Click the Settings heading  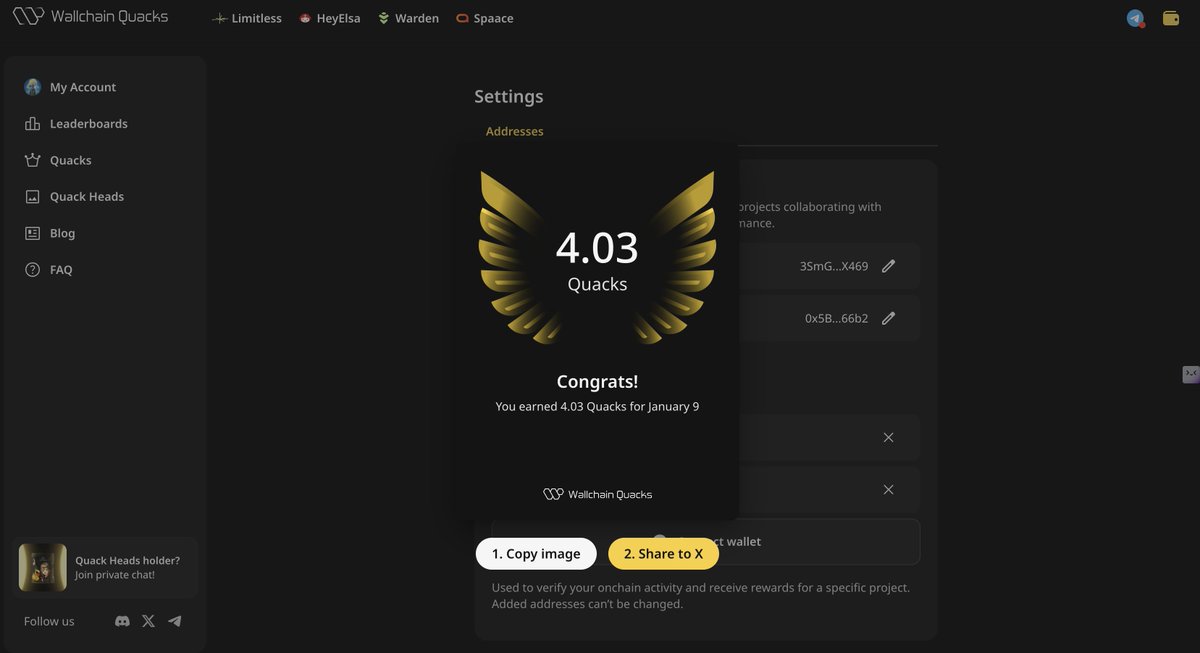(509, 96)
